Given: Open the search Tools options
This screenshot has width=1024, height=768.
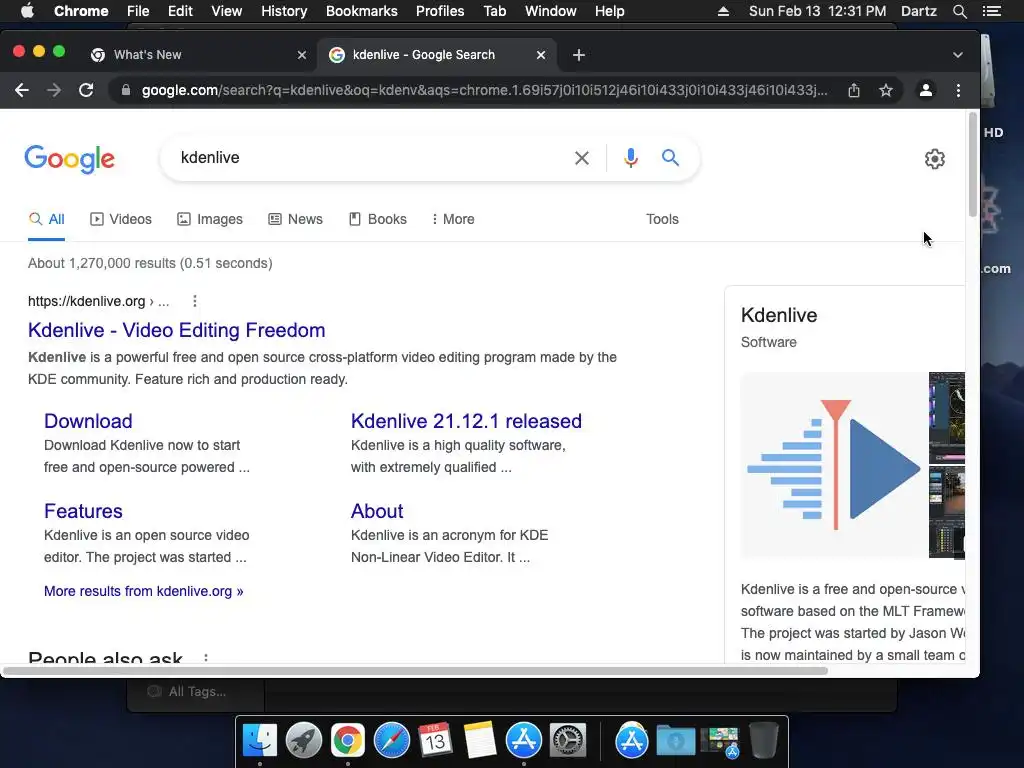Looking at the screenshot, I should (x=662, y=219).
